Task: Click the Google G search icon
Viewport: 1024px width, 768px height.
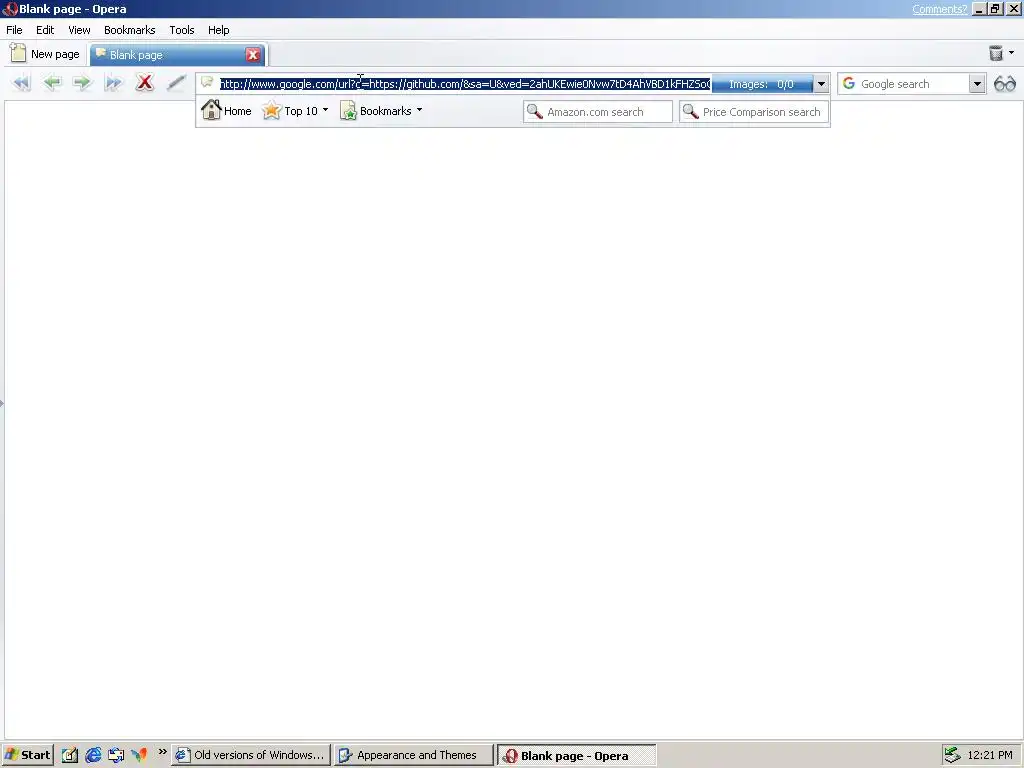Action: [x=849, y=83]
